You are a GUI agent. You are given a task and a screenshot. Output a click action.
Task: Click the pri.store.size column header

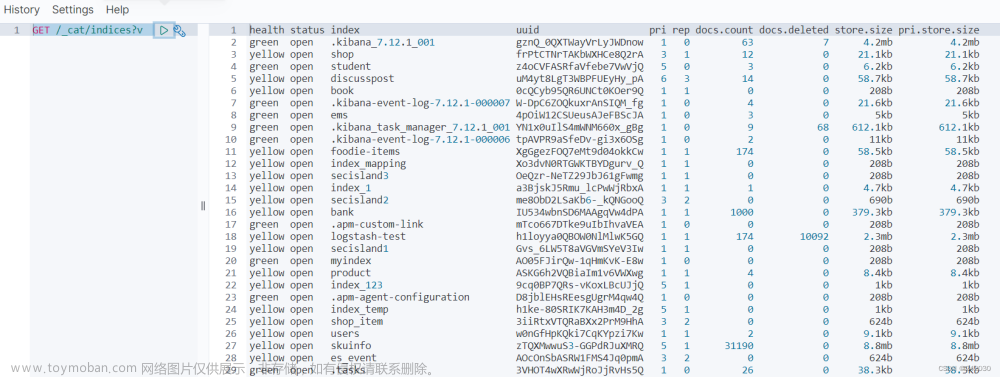click(939, 30)
